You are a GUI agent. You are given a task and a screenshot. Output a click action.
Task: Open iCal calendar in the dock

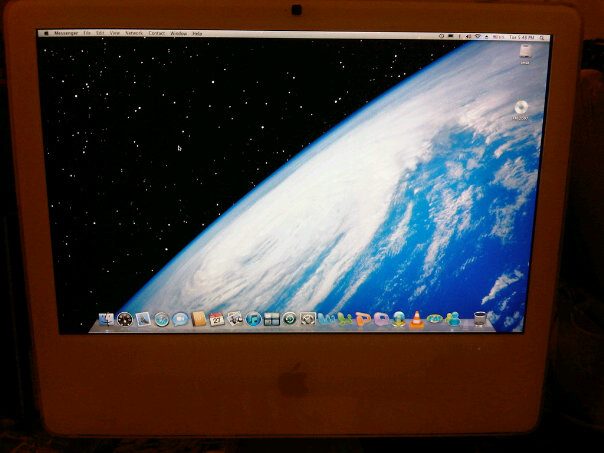(x=216, y=319)
